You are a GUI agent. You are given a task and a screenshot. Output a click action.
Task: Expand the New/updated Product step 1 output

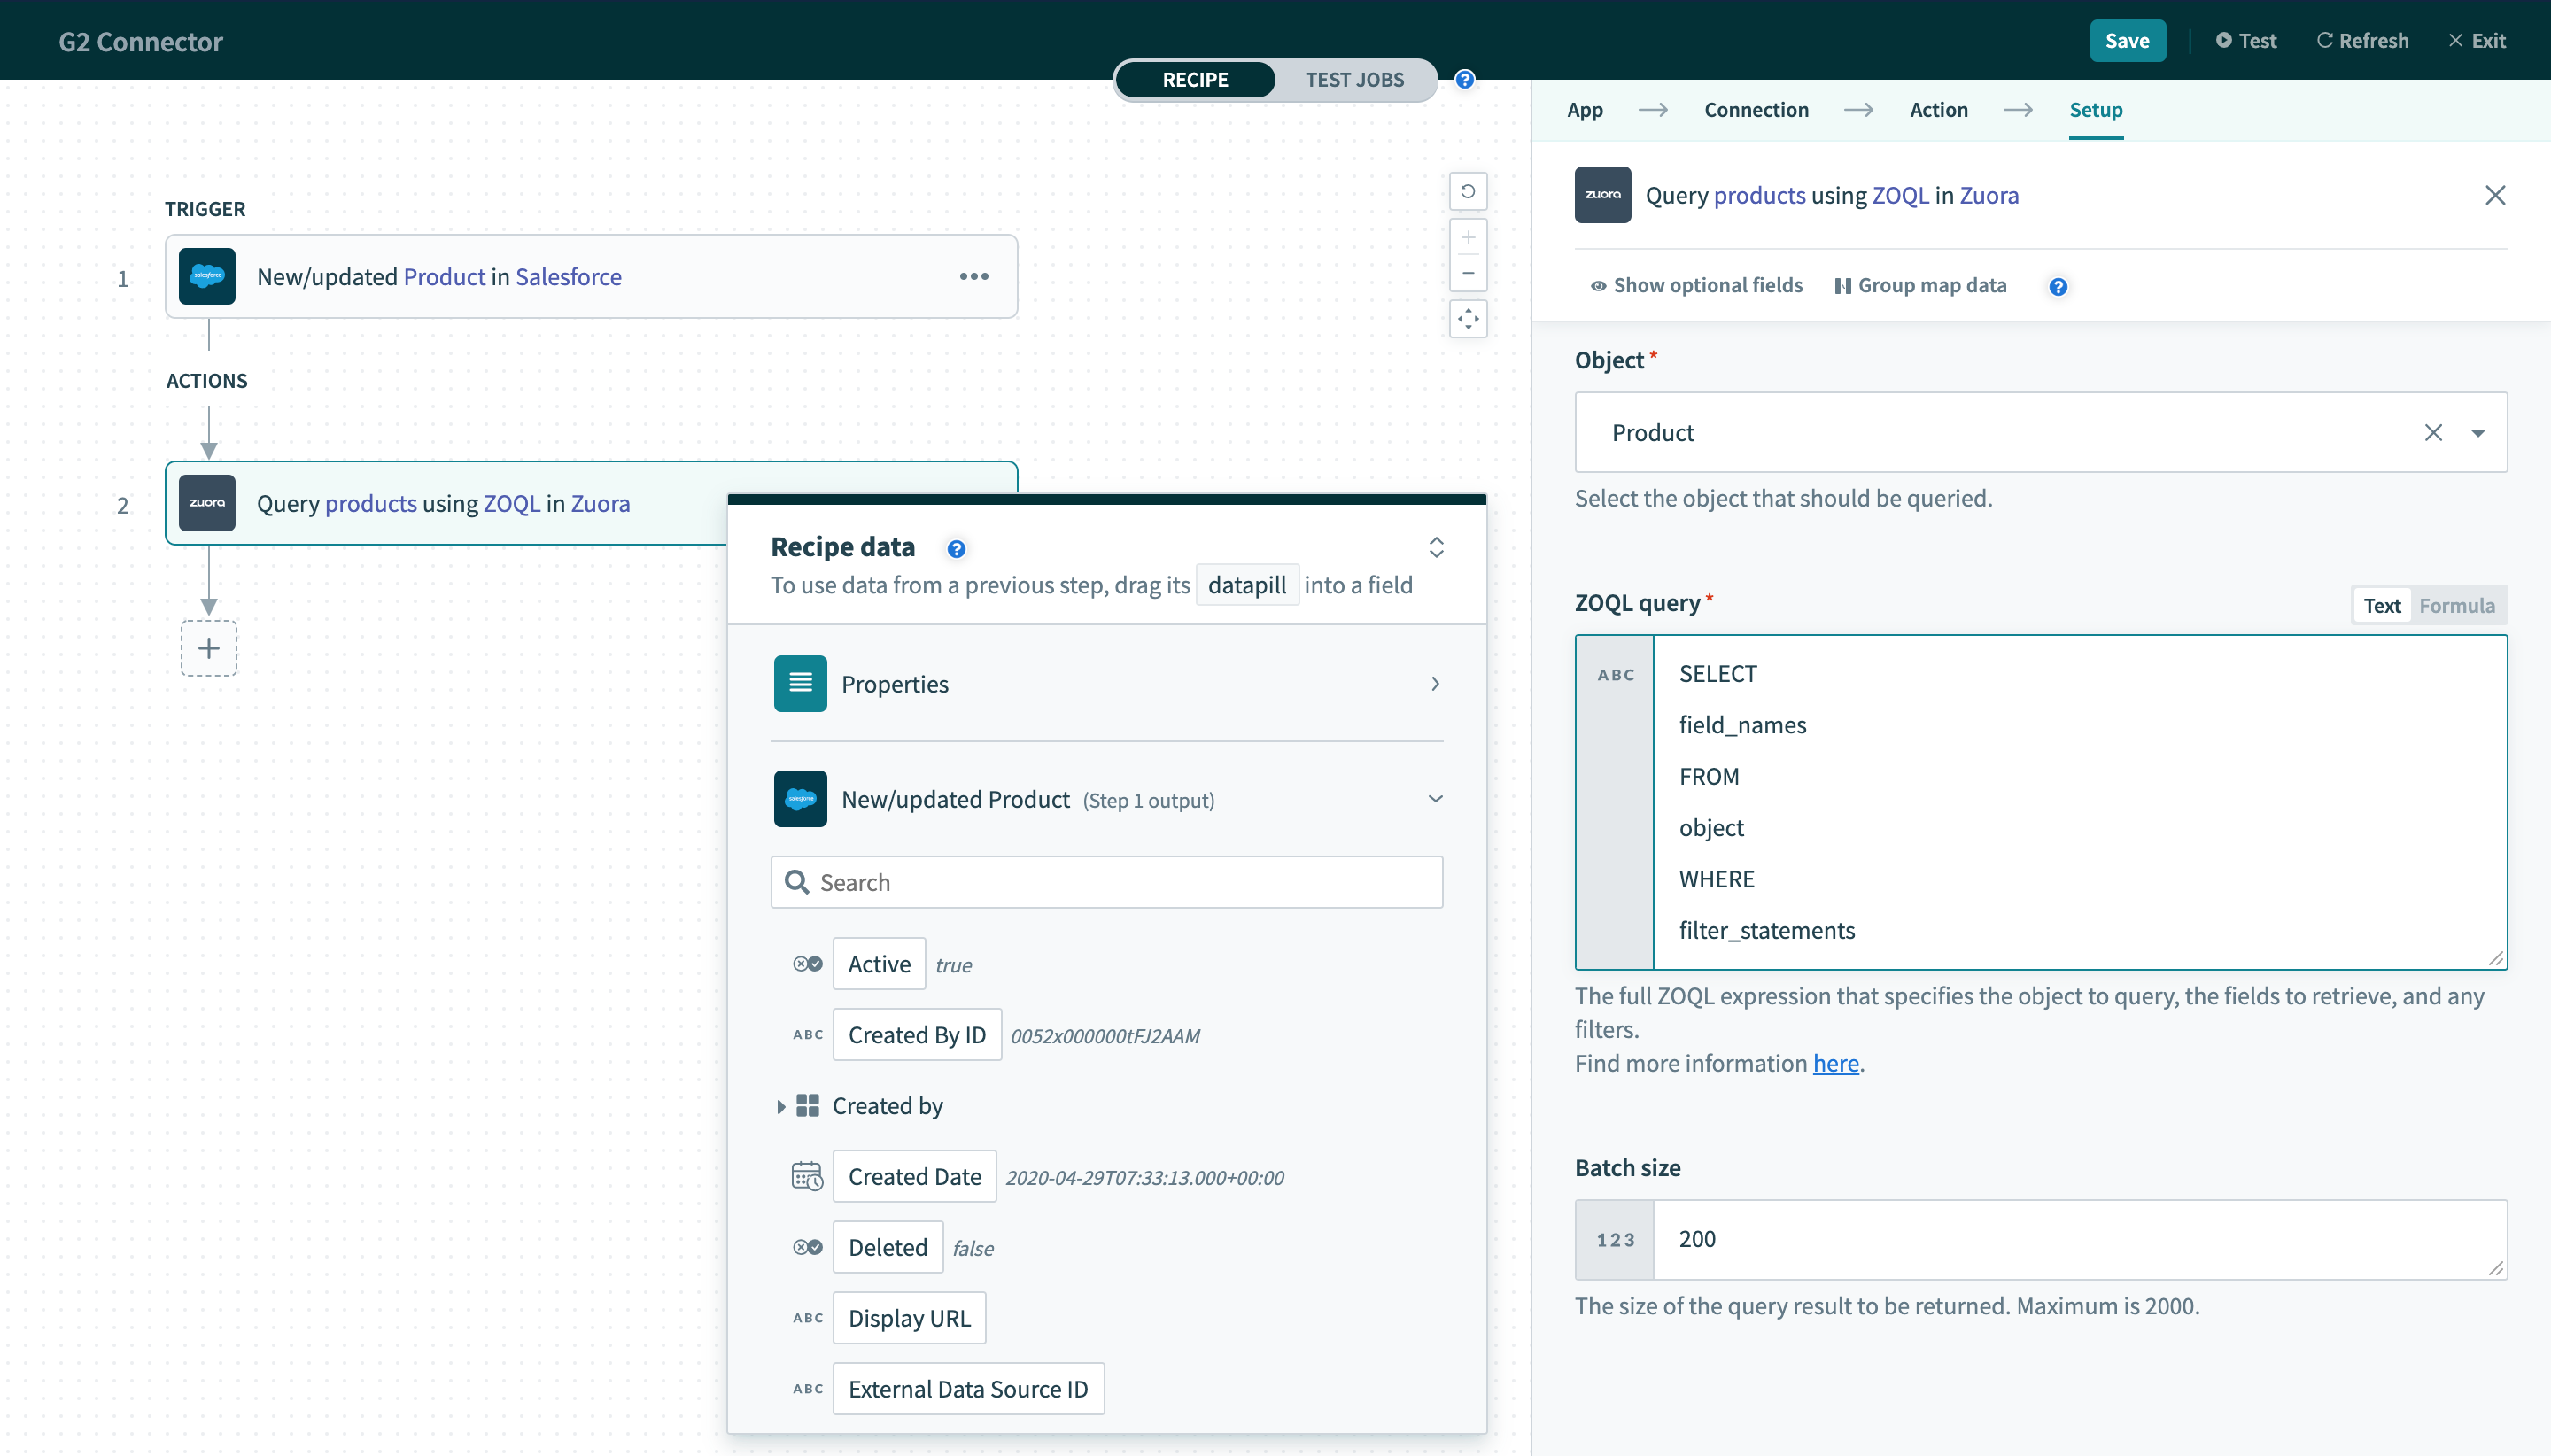pyautogui.click(x=1437, y=801)
